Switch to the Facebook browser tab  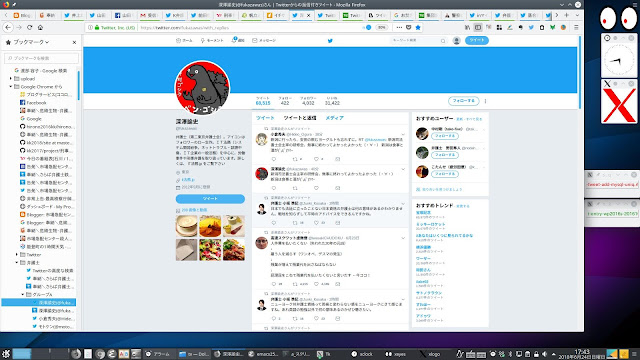point(124,15)
